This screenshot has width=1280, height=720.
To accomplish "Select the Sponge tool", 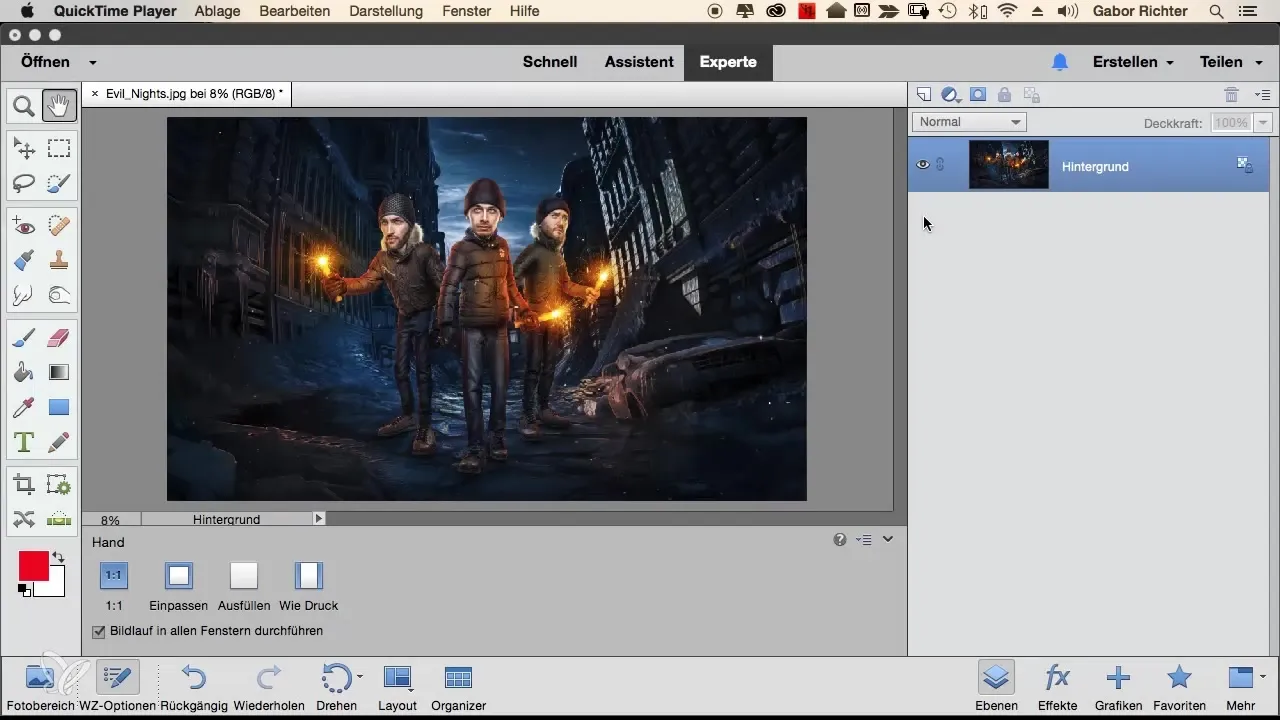I will pyautogui.click(x=59, y=295).
